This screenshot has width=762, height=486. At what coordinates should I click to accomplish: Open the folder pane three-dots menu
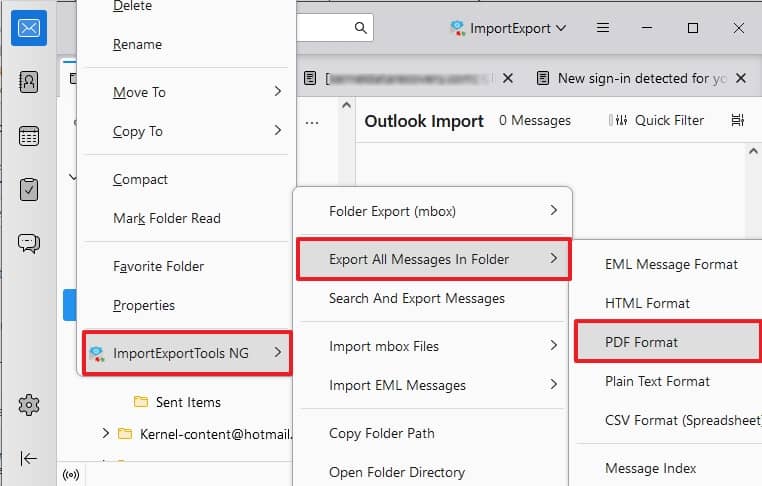(312, 123)
